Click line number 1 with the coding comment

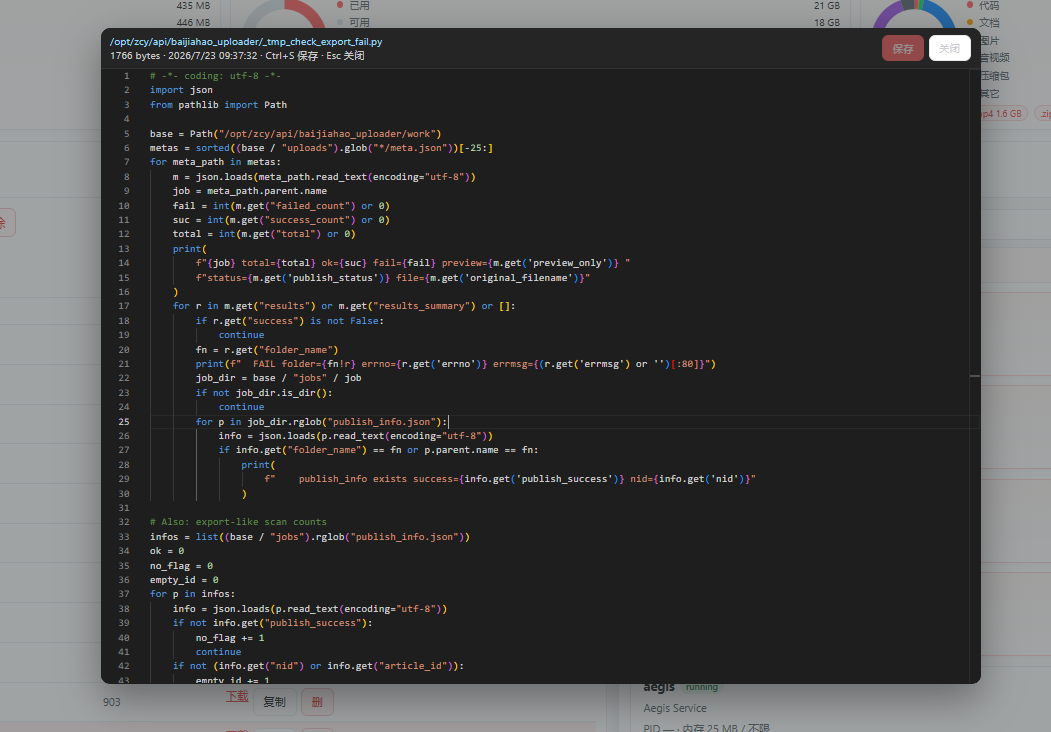point(127,76)
